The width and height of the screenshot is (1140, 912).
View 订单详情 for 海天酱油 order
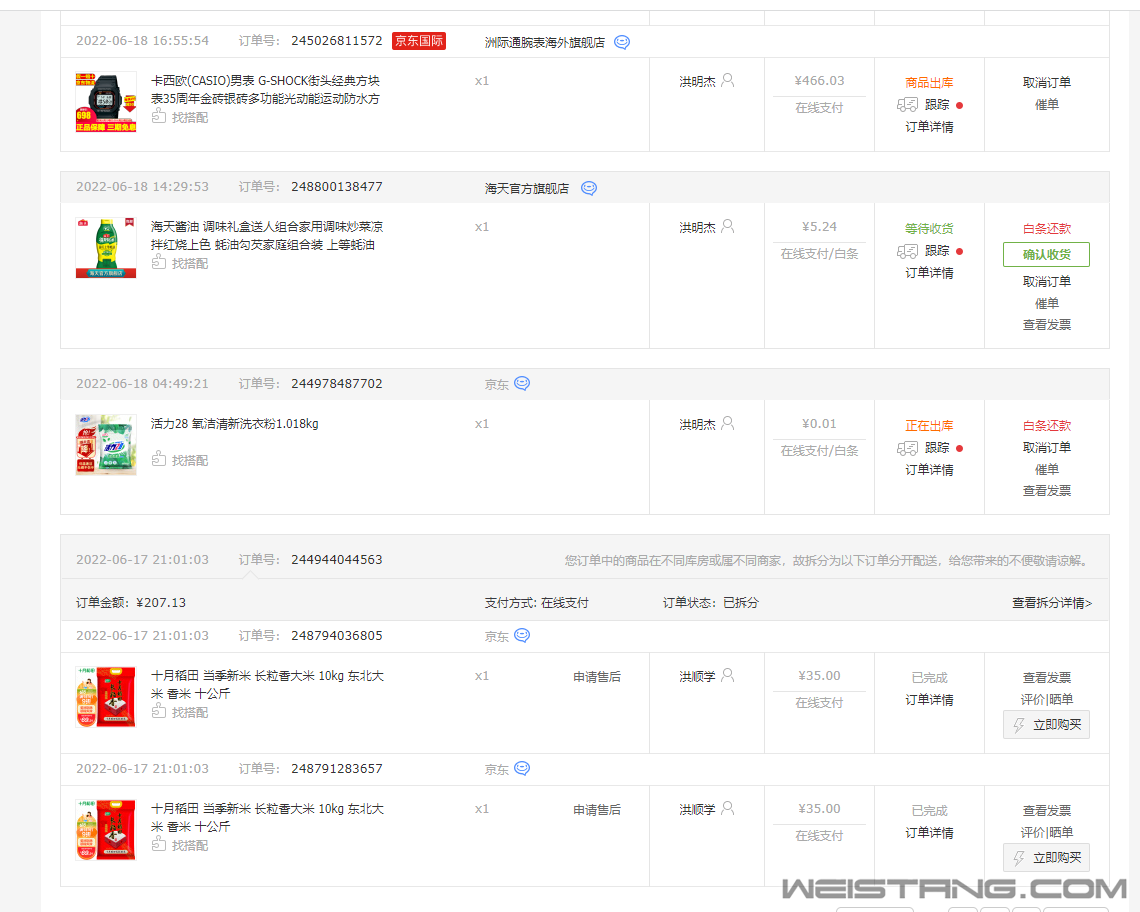[929, 273]
